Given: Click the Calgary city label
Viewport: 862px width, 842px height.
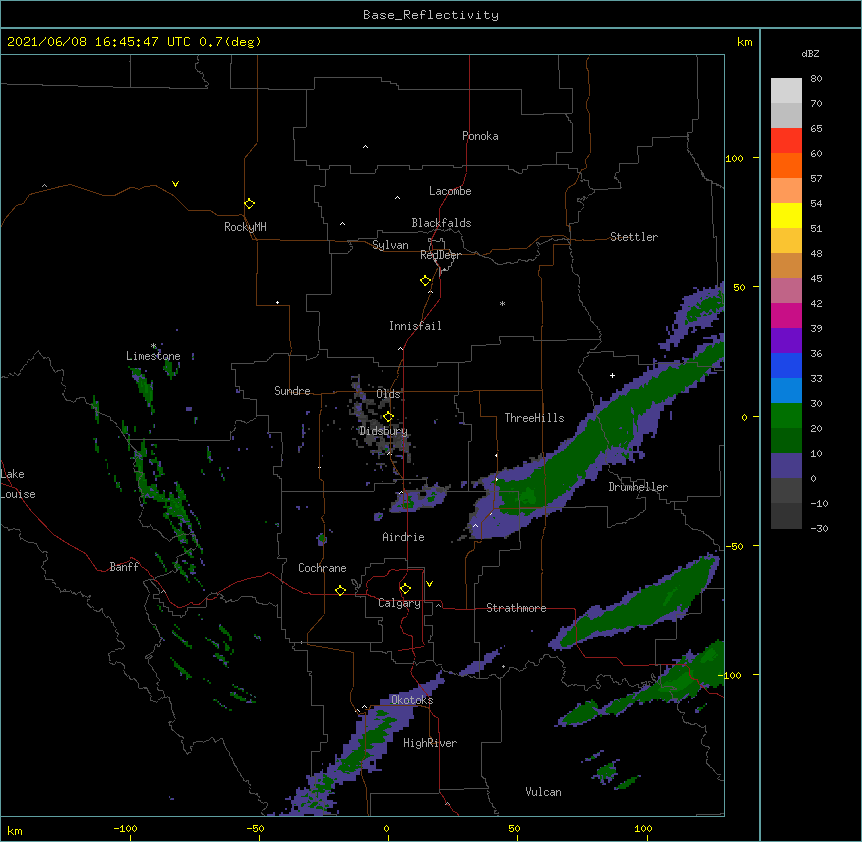Looking at the screenshot, I should [x=399, y=603].
